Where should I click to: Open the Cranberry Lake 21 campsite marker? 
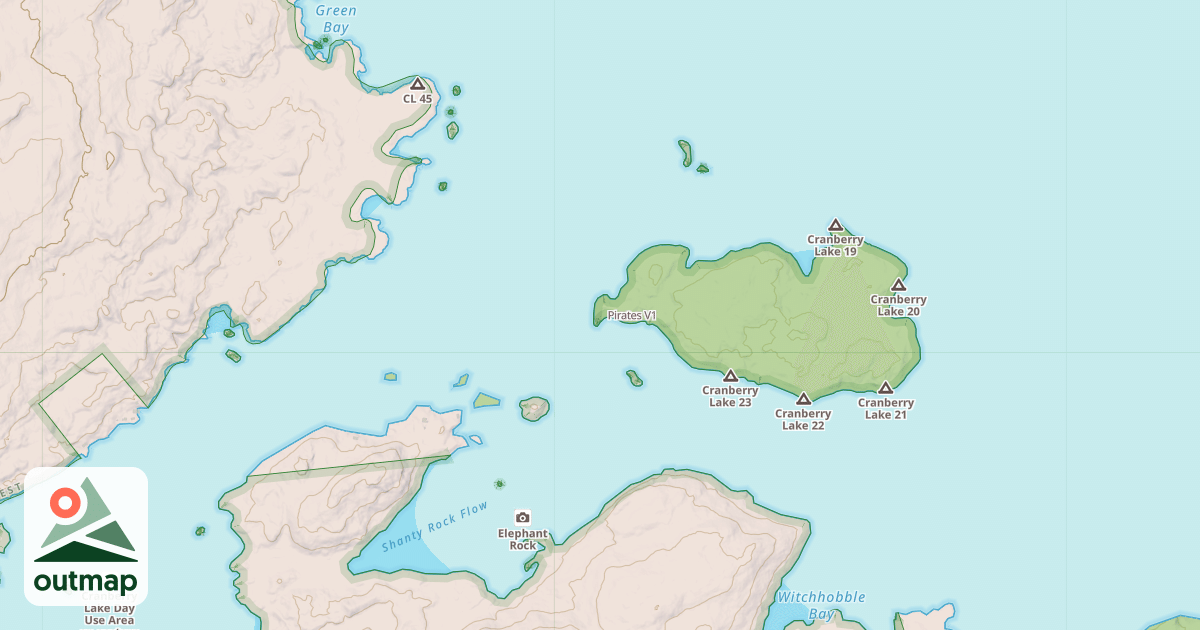(885, 387)
